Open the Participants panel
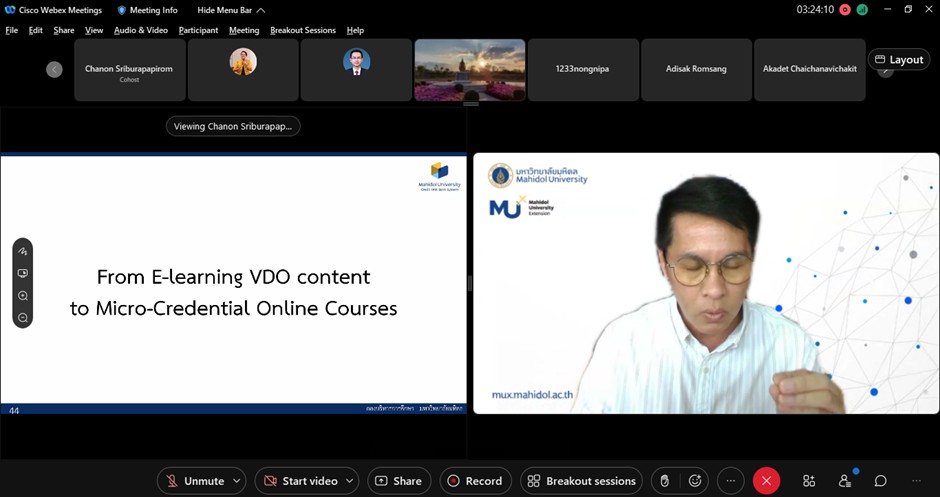This screenshot has height=497, width=940. point(844,481)
